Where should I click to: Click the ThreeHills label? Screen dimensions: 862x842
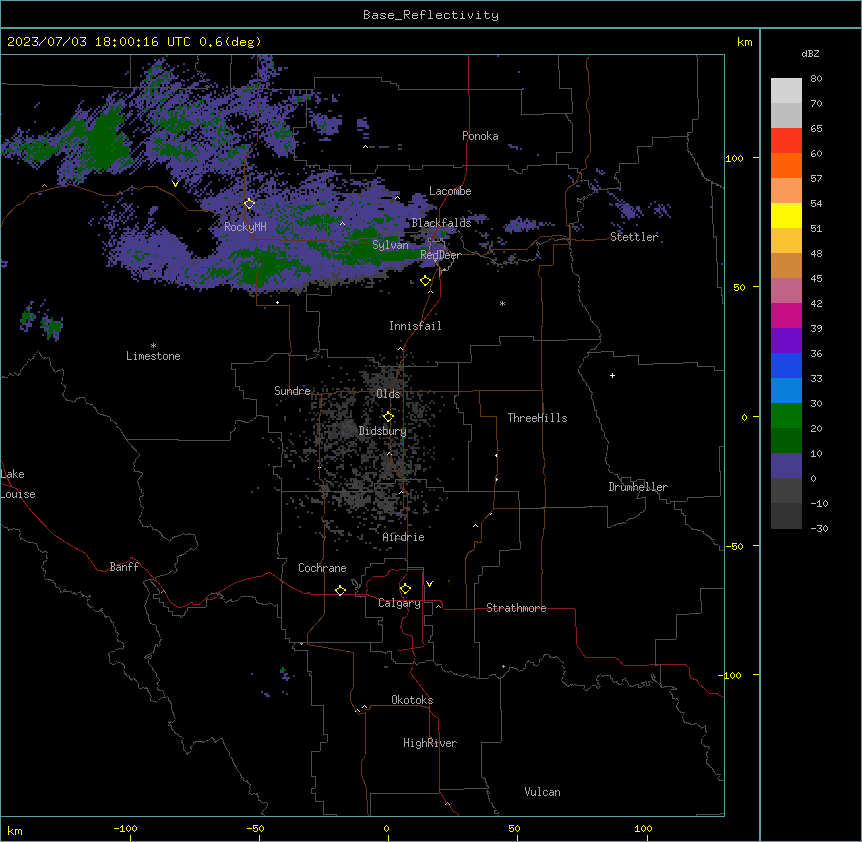pyautogui.click(x=537, y=418)
